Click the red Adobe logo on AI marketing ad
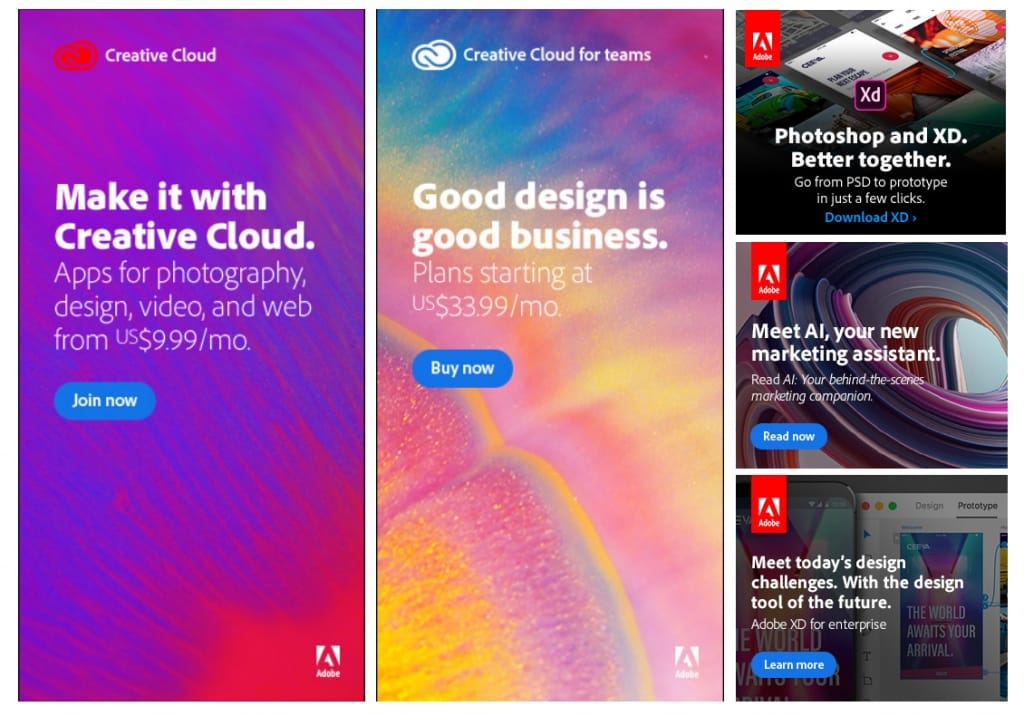Screen dimensions: 1024x716 [x=769, y=271]
